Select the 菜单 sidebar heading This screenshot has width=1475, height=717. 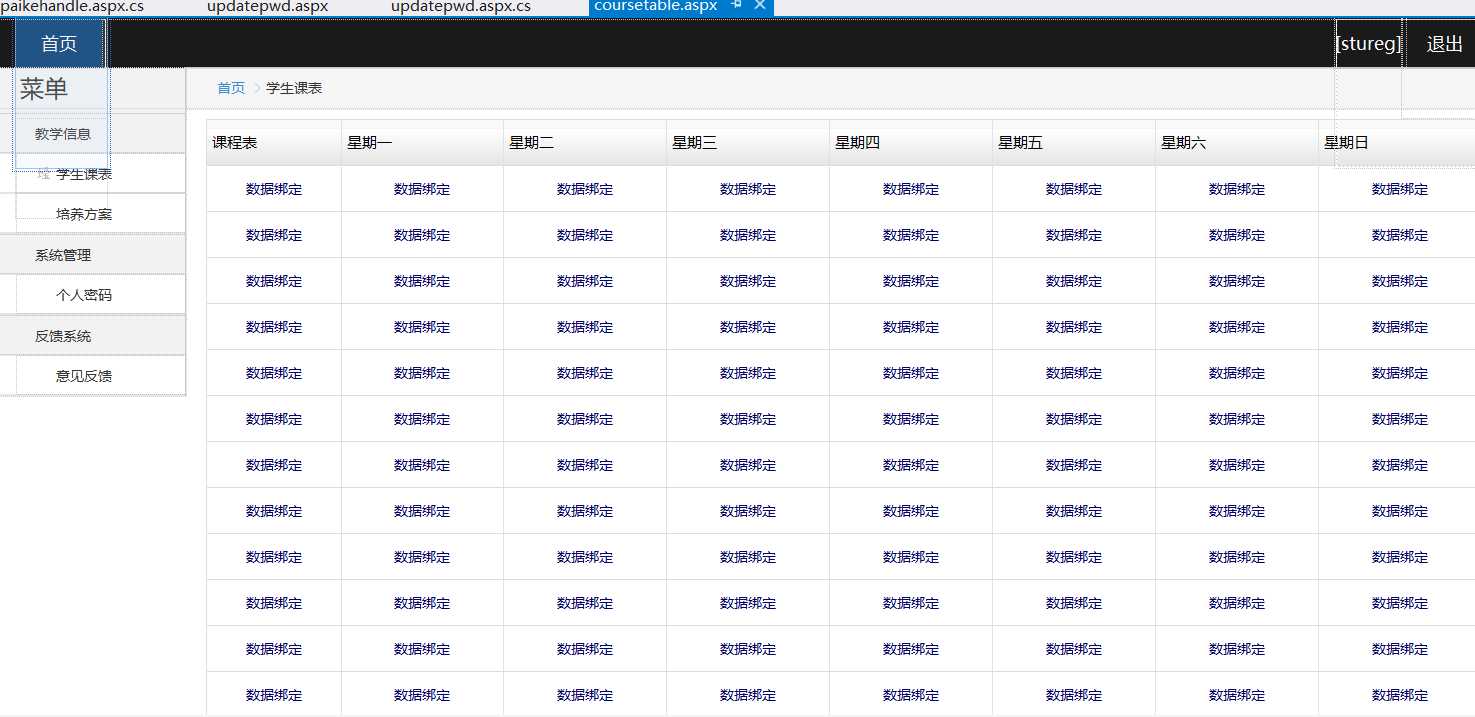44,89
